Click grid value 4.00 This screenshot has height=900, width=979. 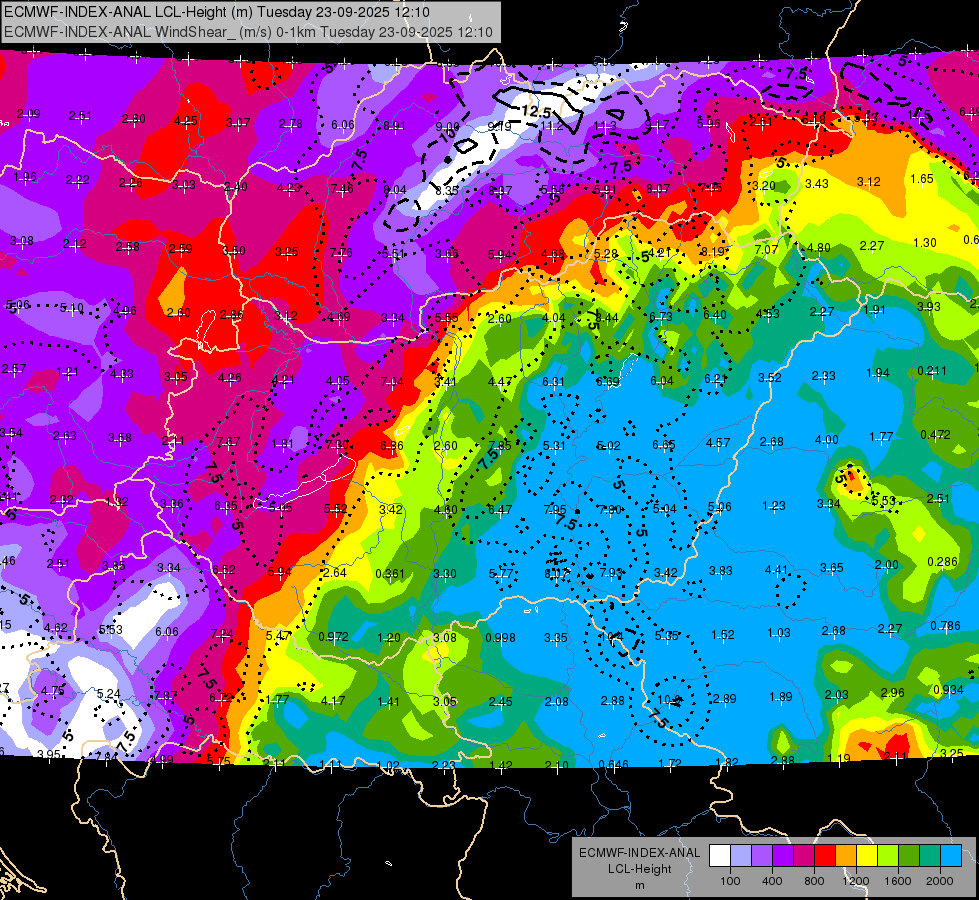826,440
